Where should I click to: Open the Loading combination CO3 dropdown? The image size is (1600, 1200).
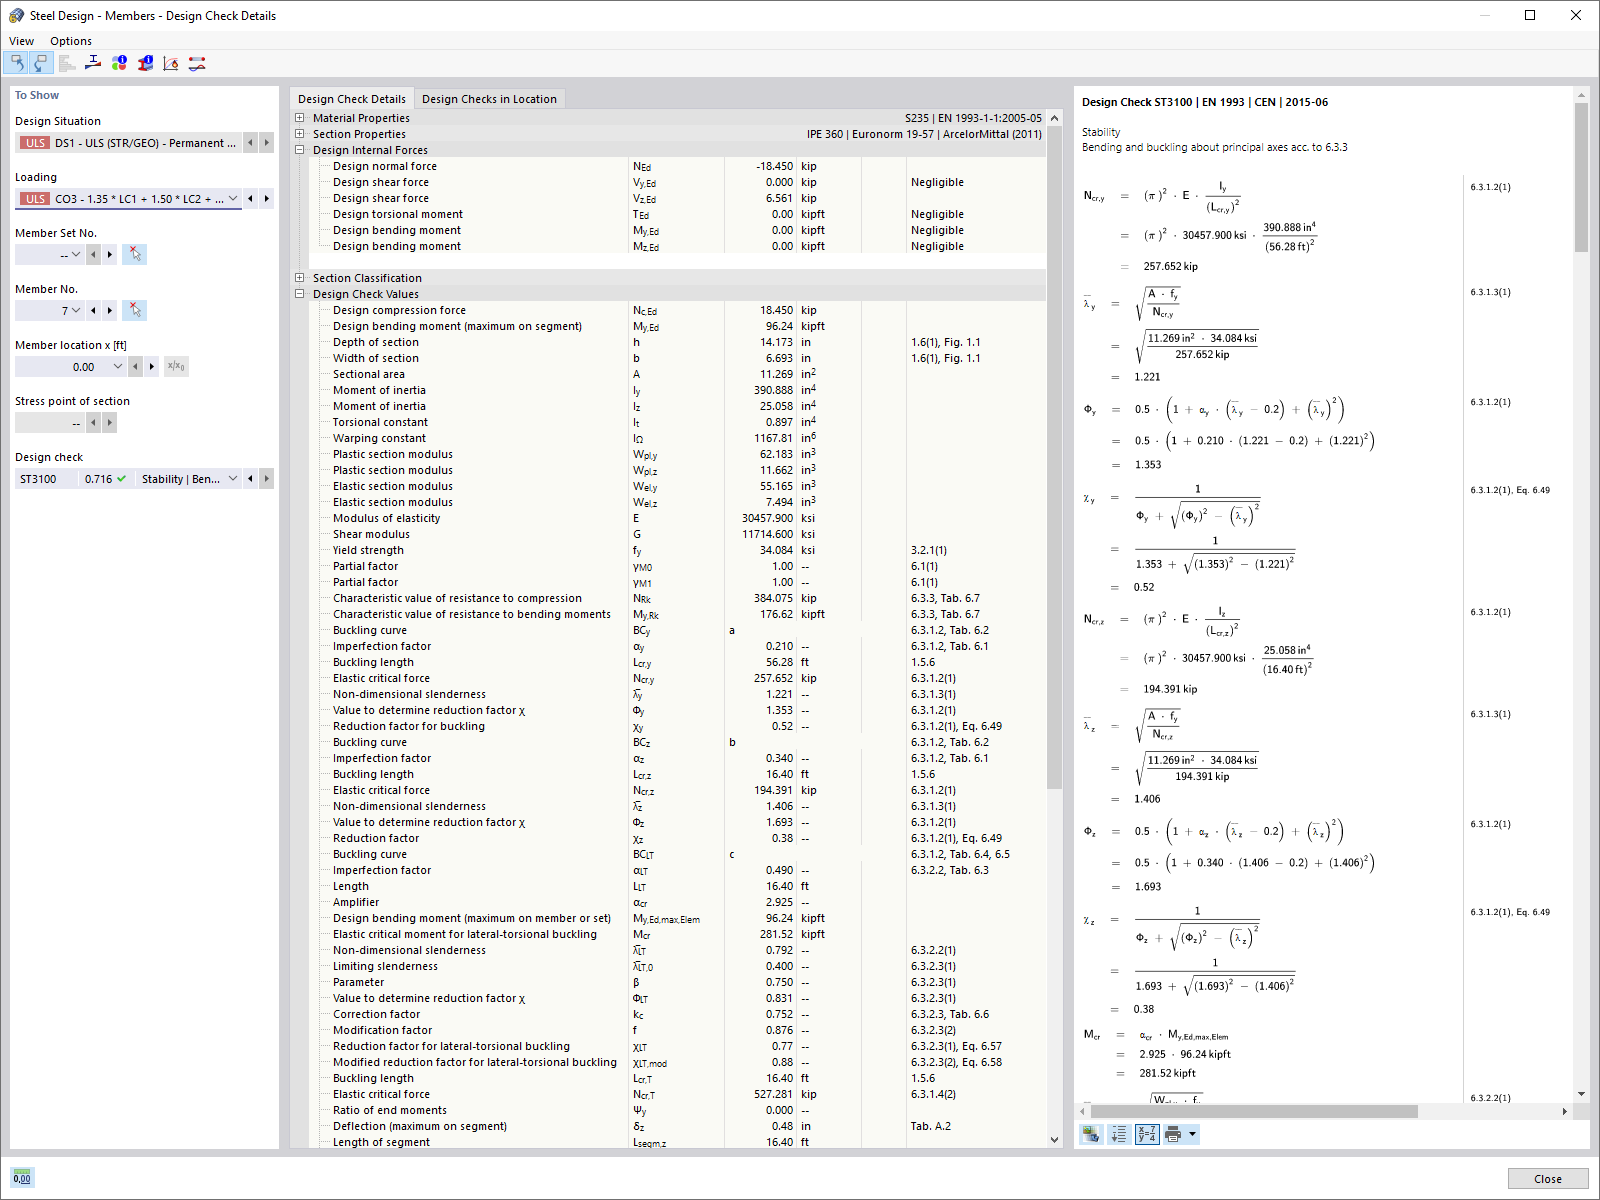pos(232,198)
